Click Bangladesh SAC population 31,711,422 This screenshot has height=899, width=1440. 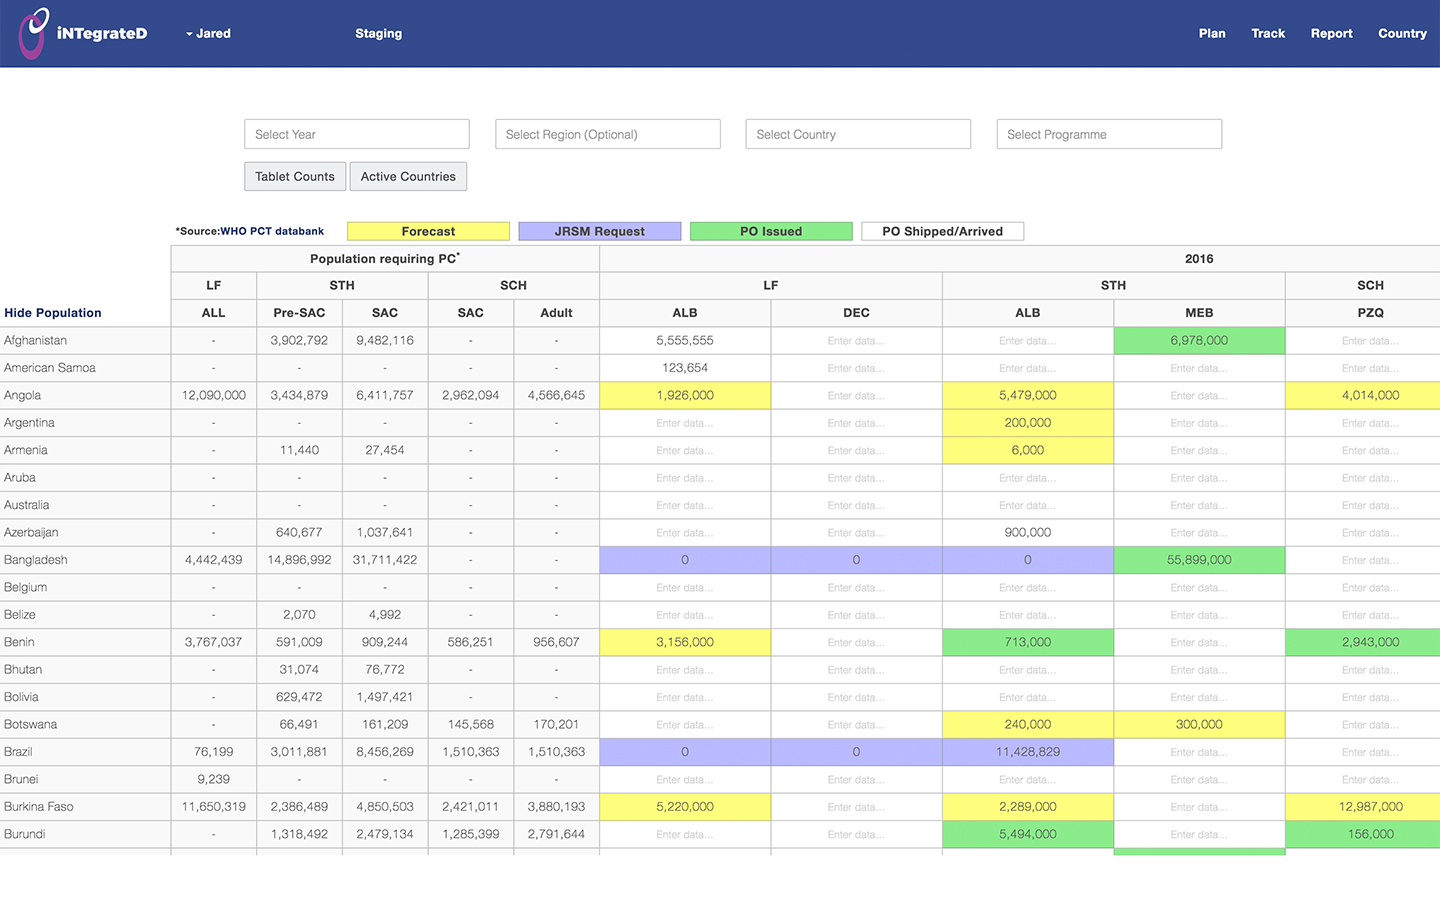pos(385,560)
